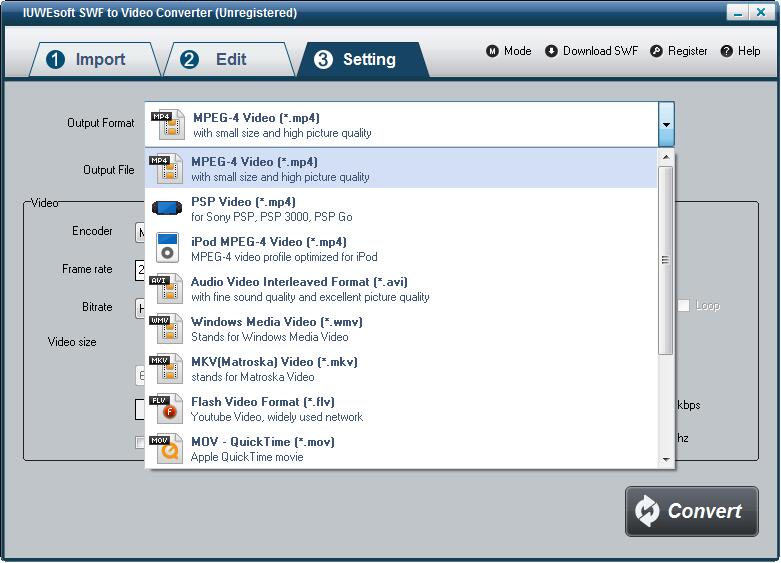Click the MP4 icon of the highlighted MPEG-4 Video list entry

click(166, 169)
